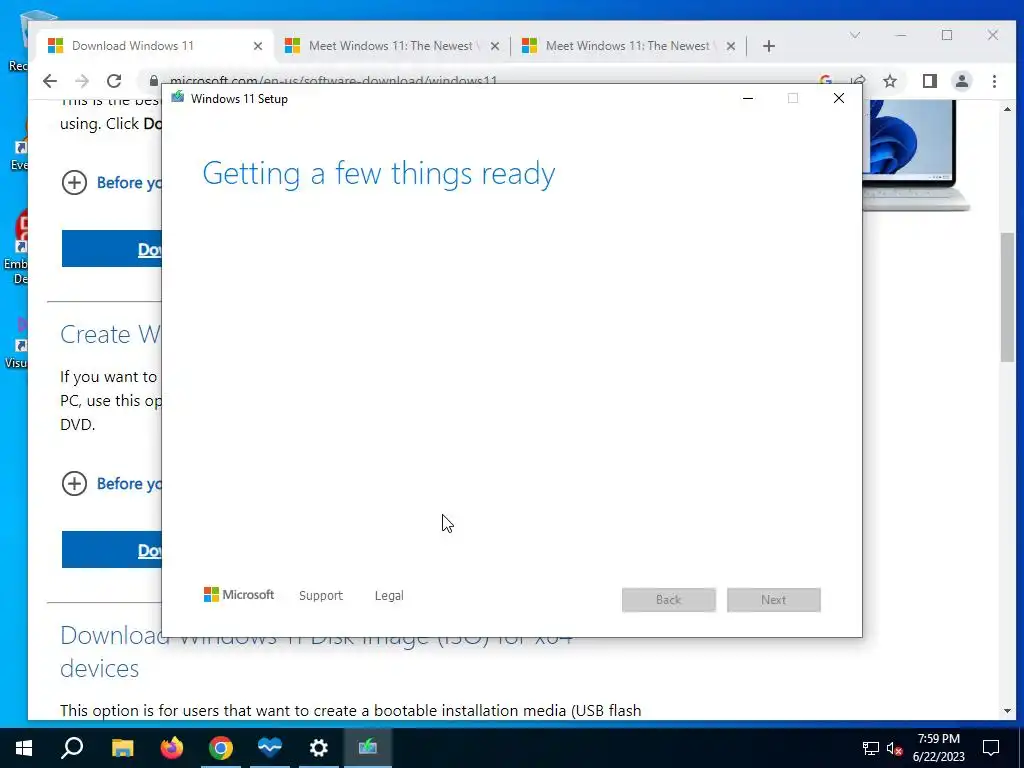This screenshot has height=768, width=1024.
Task: Click the network icon in system tray
Action: click(x=871, y=748)
